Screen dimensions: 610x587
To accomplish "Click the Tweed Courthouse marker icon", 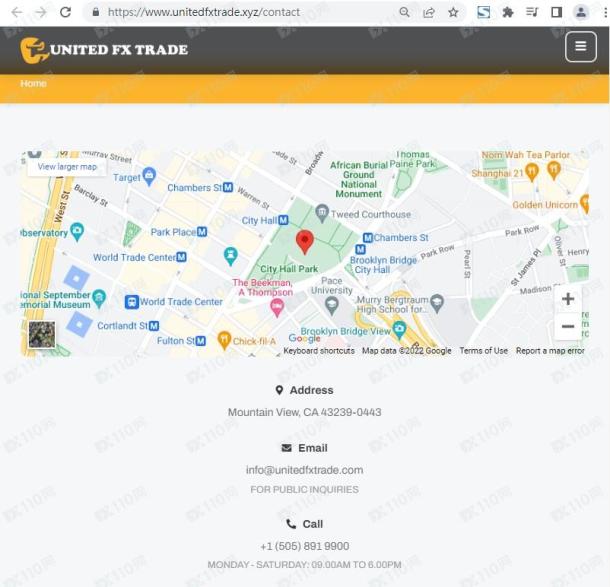I will (x=322, y=213).
